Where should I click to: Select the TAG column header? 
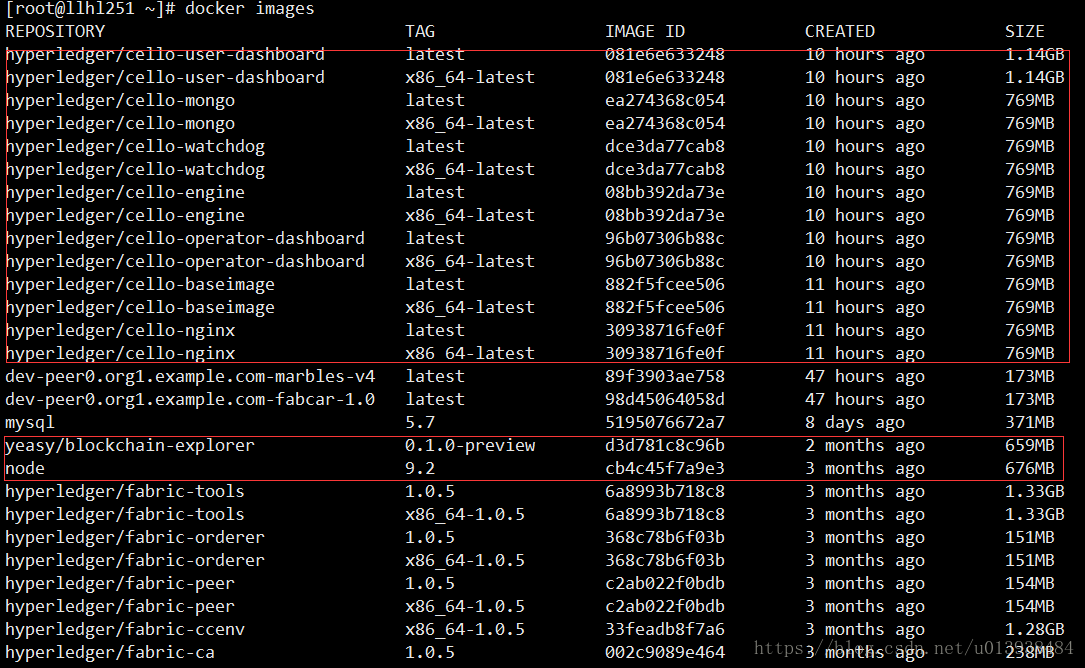coord(420,31)
